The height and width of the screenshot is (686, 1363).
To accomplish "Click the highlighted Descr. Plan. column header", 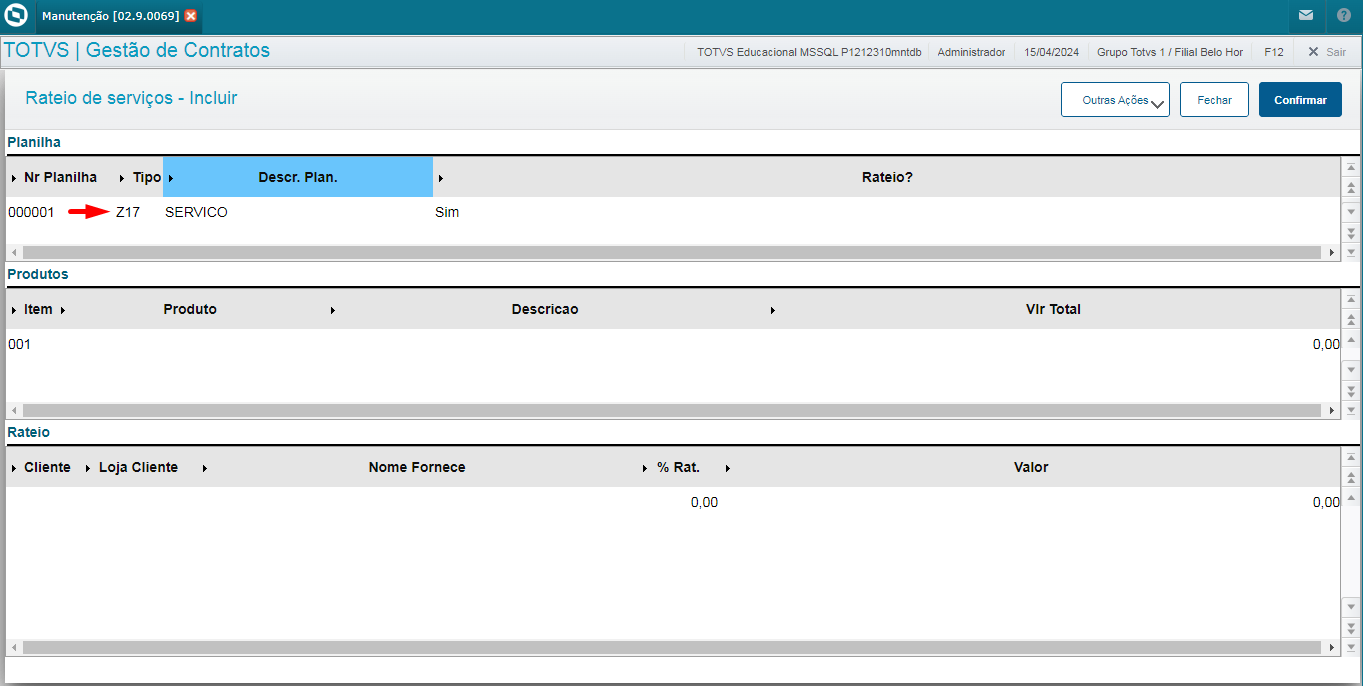I will click(x=298, y=177).
